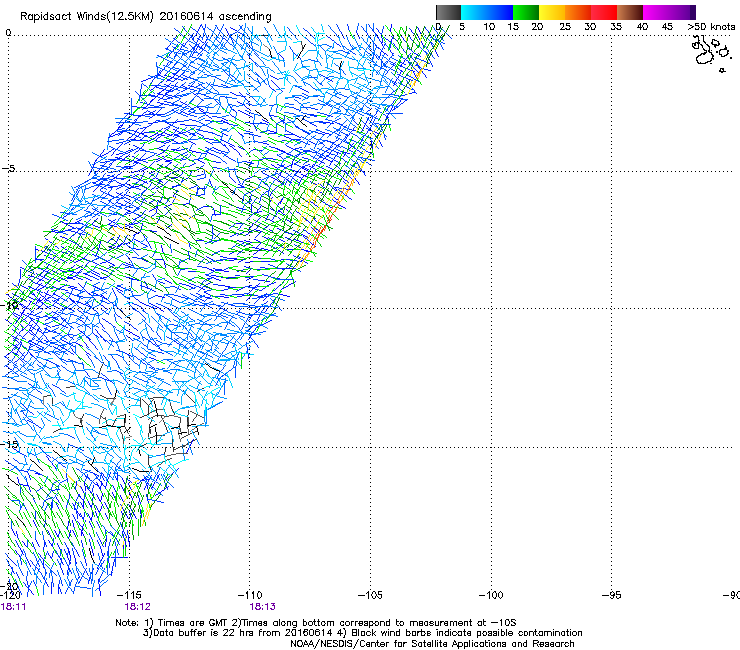Click the orange 25-30 knots legend segment
This screenshot has height=650, width=740.
[x=578, y=12]
